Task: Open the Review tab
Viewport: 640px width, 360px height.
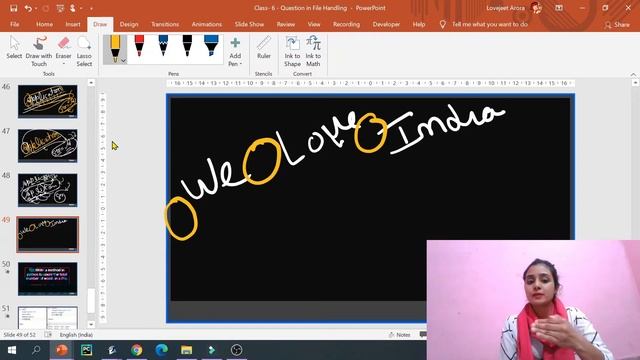Action: [286, 24]
